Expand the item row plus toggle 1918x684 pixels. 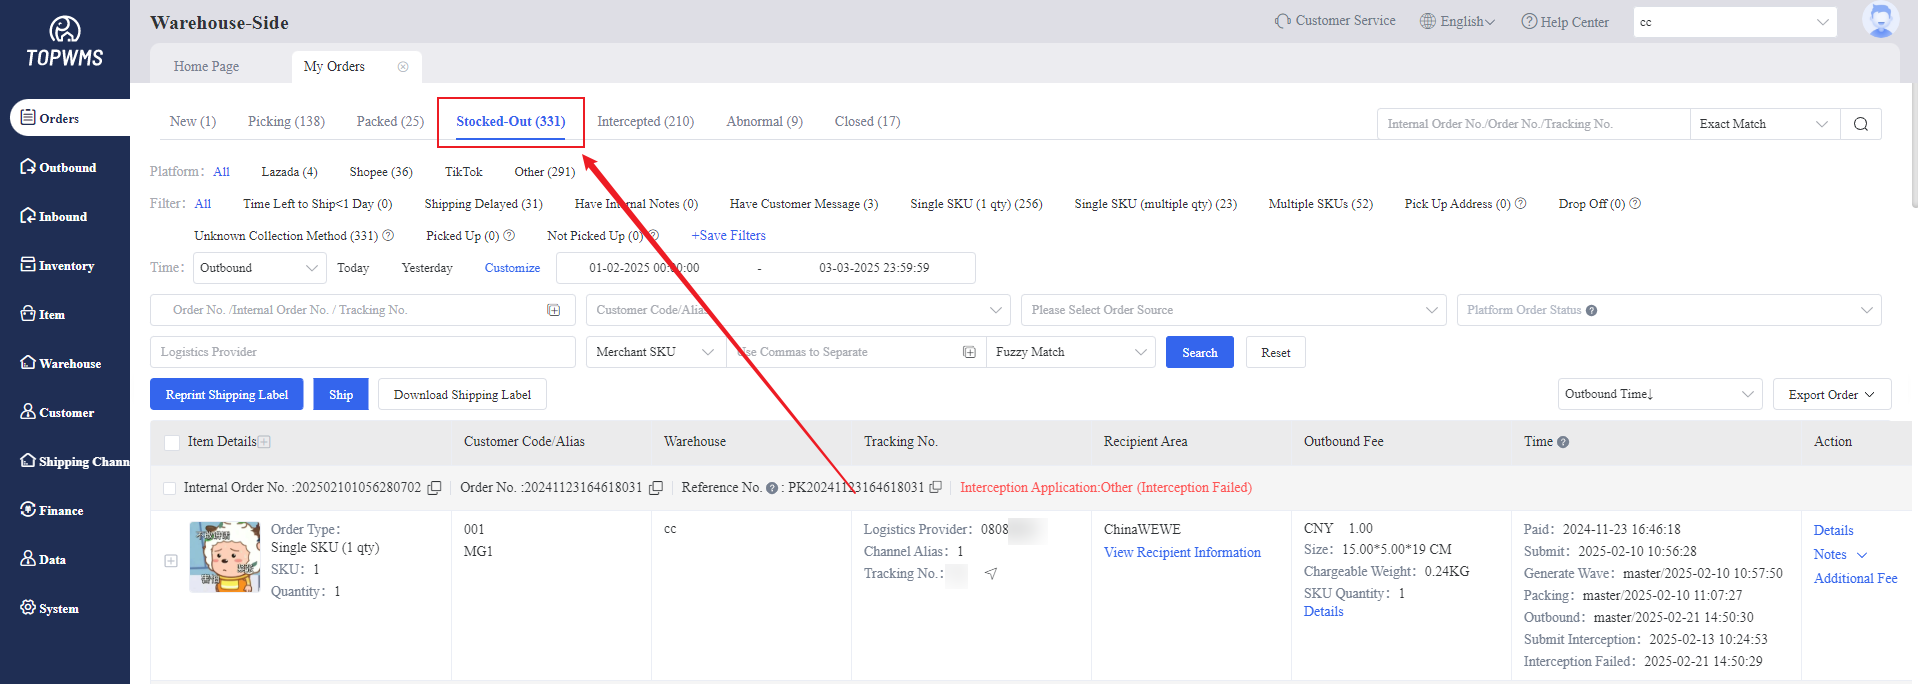pyautogui.click(x=170, y=561)
